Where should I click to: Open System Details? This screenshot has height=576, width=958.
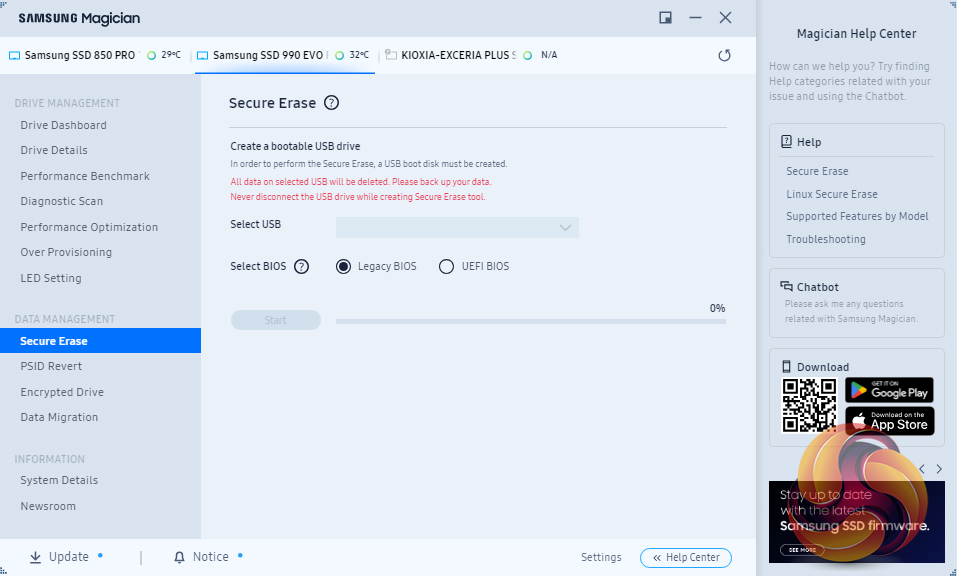(59, 480)
